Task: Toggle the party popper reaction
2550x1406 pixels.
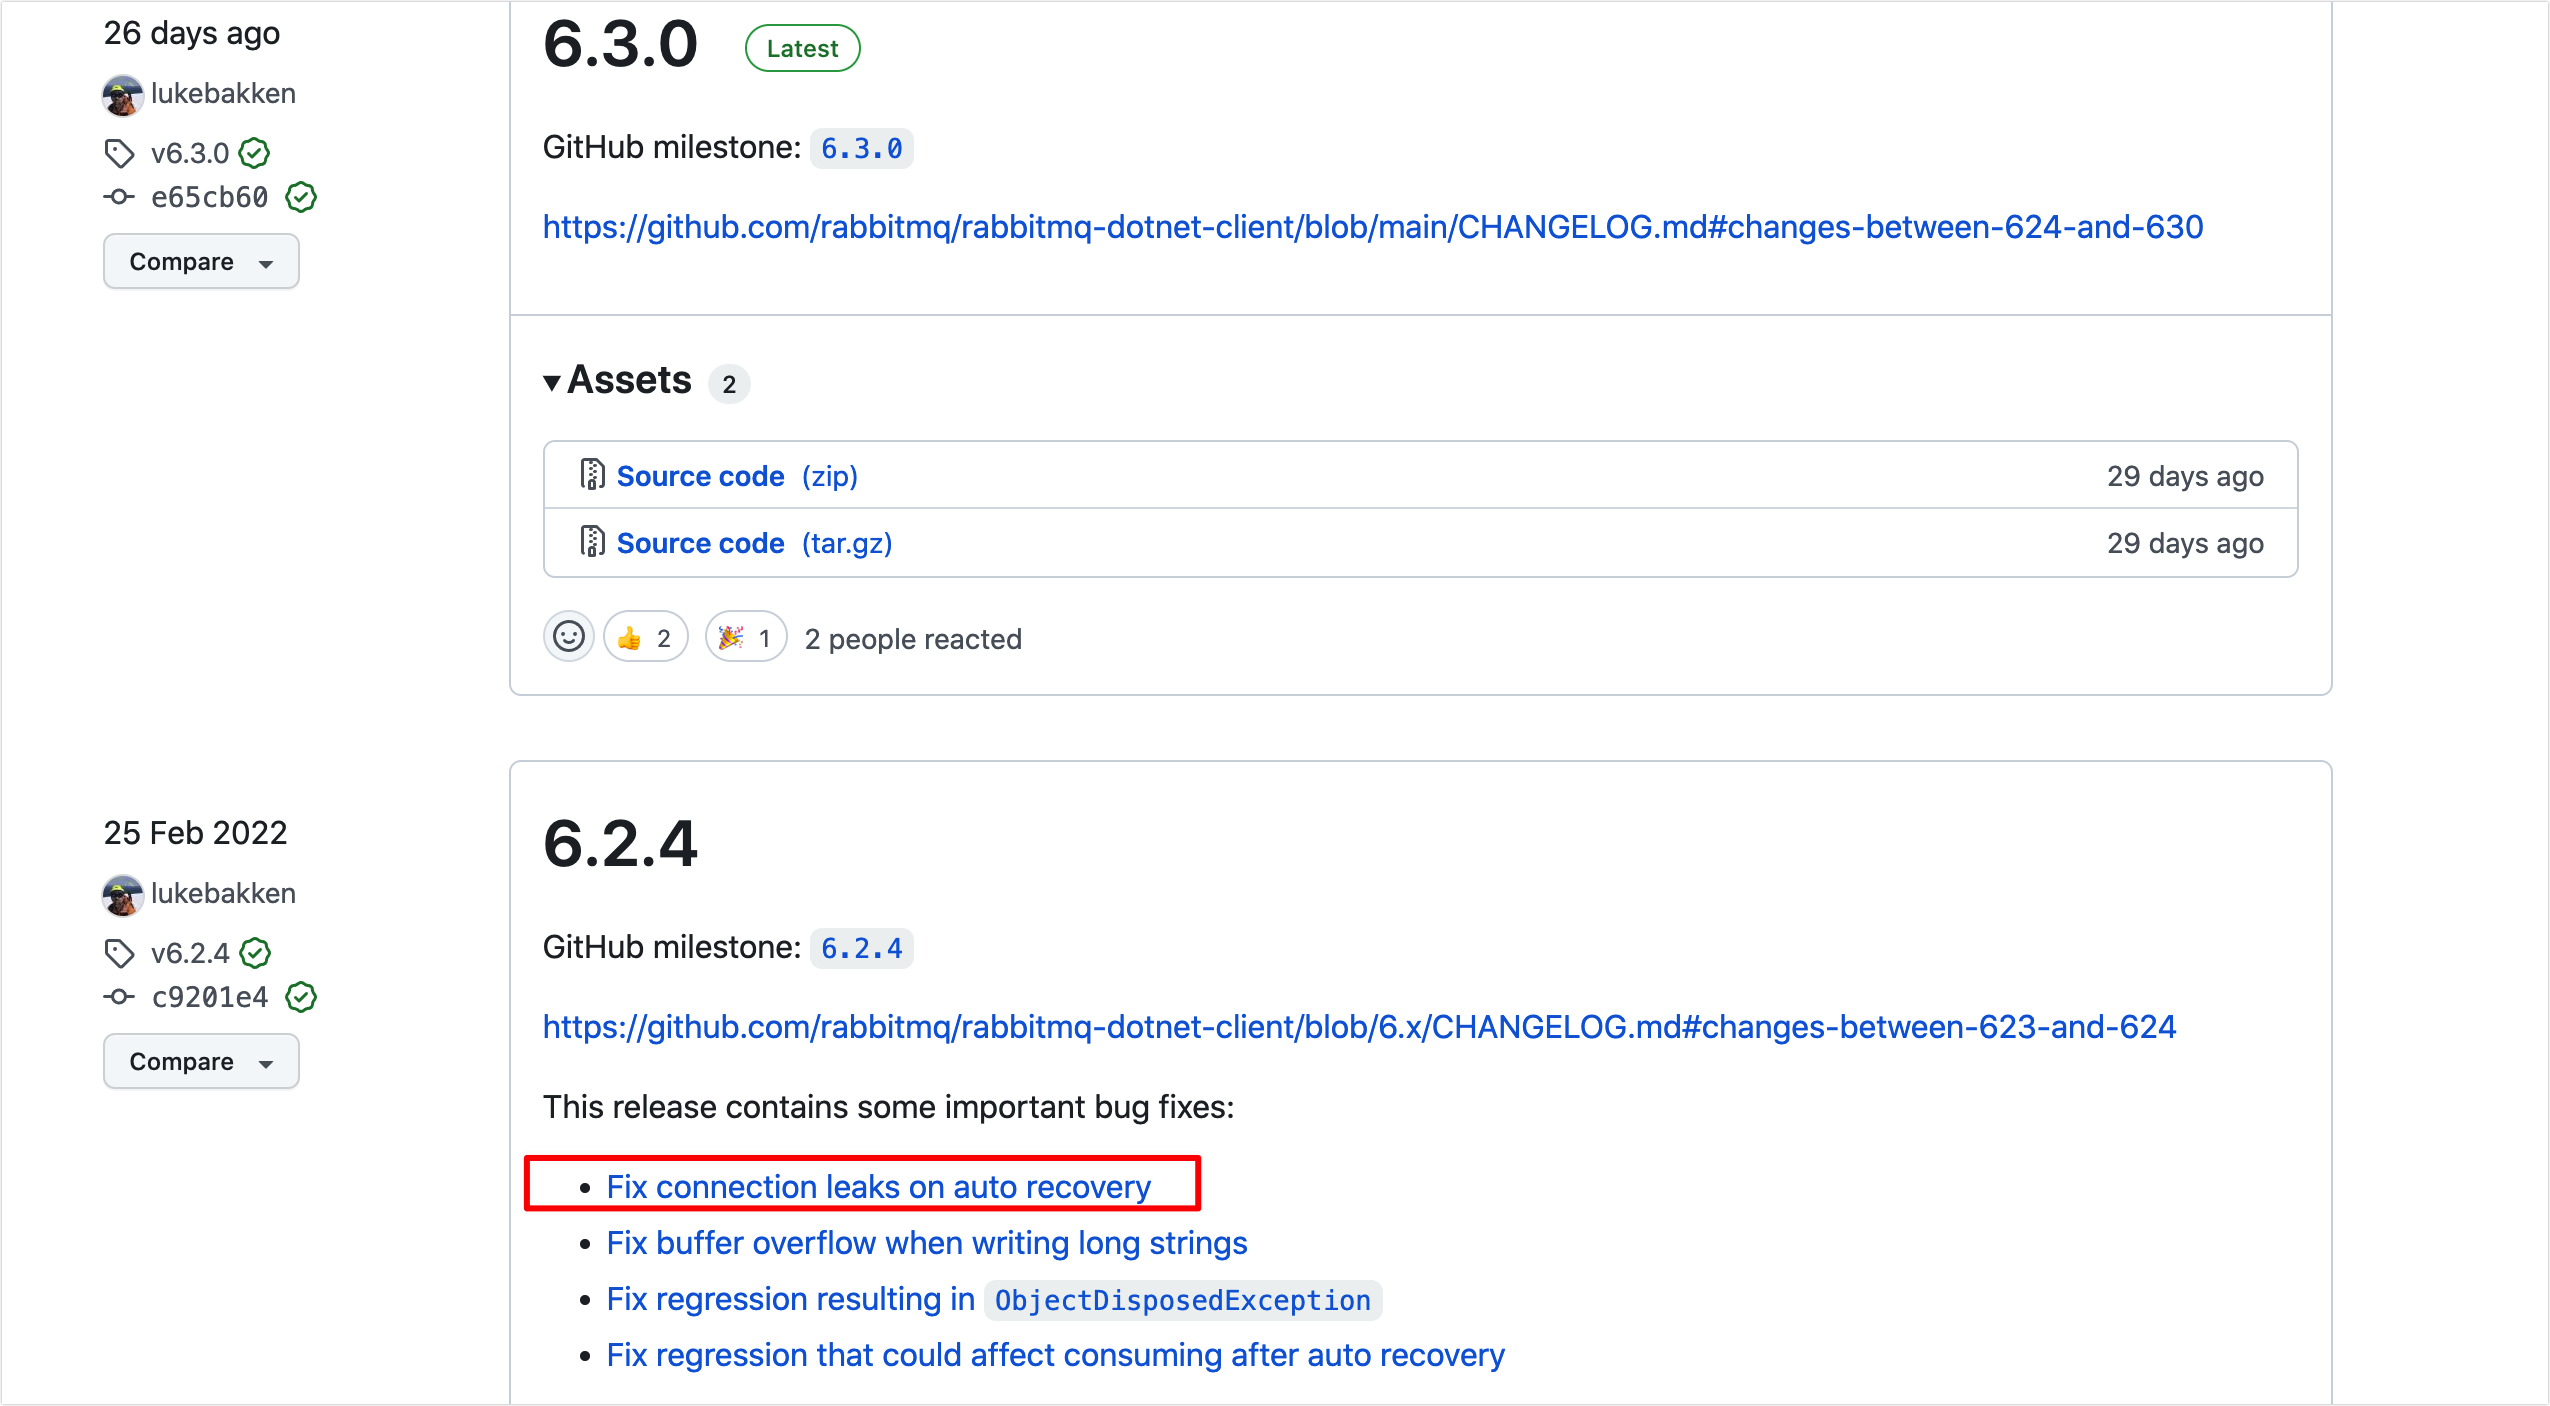Action: [x=746, y=638]
